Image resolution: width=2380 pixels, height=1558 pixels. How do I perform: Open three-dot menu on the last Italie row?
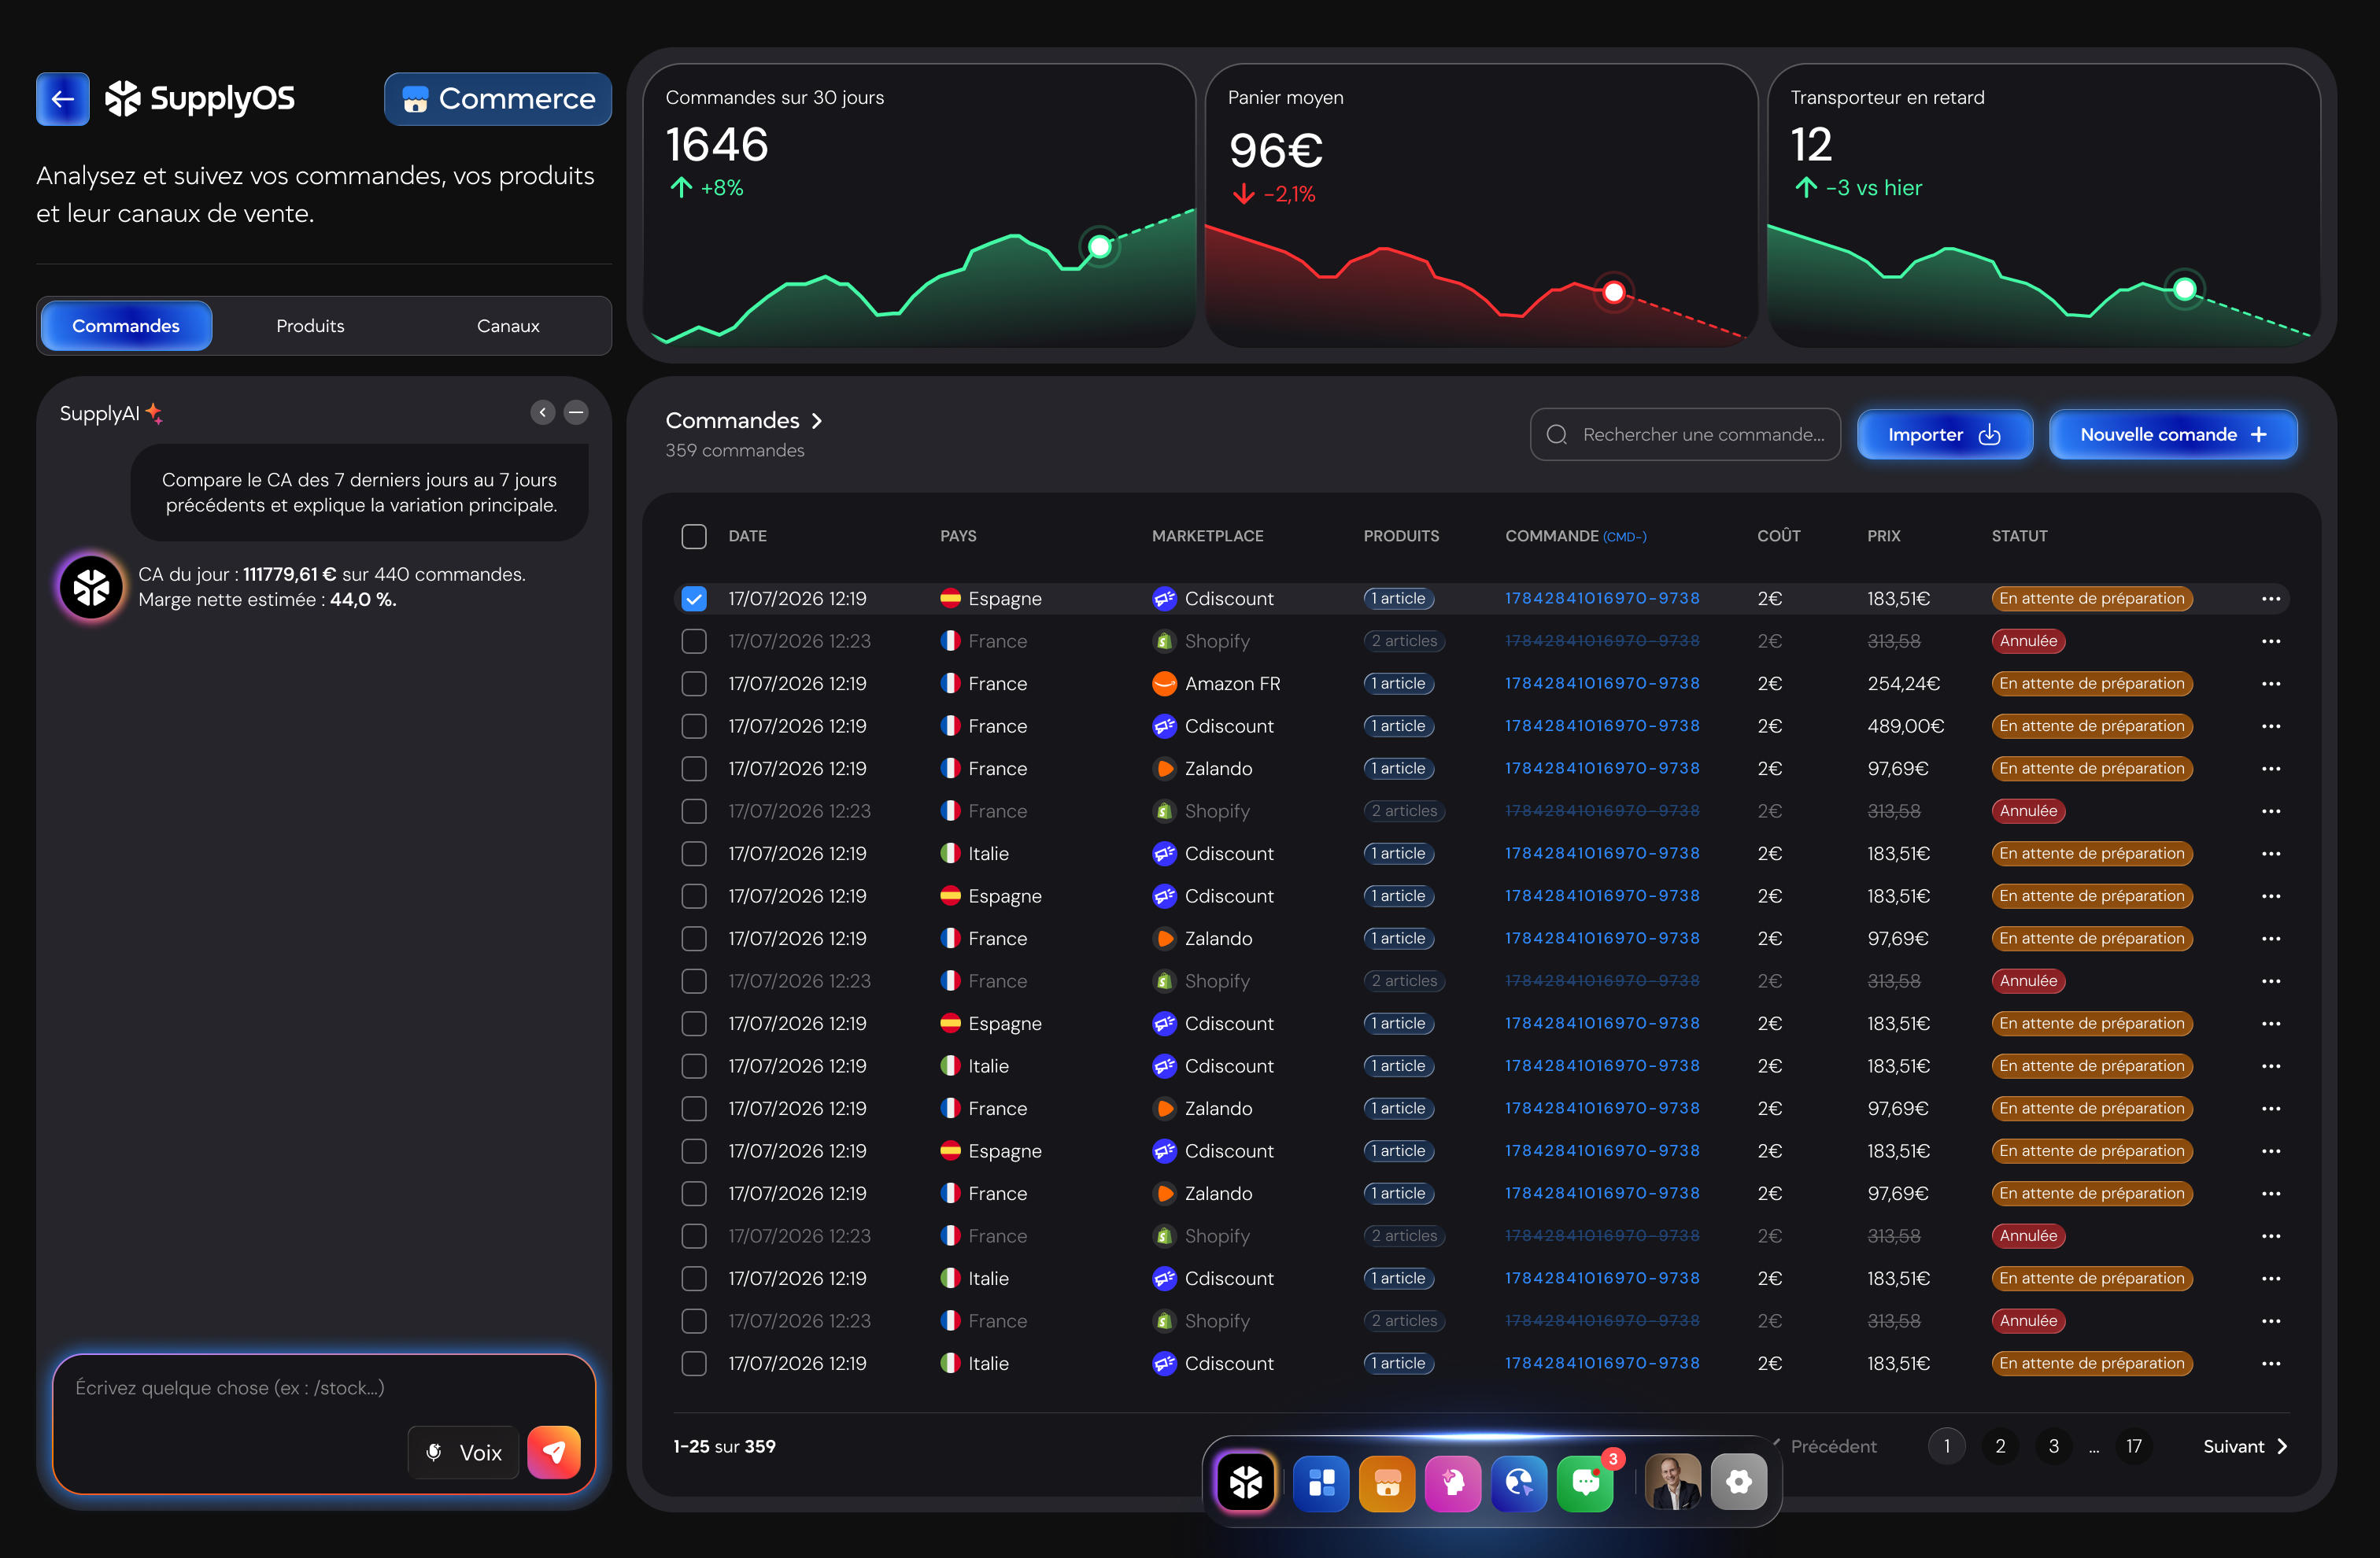pyautogui.click(x=2271, y=1364)
